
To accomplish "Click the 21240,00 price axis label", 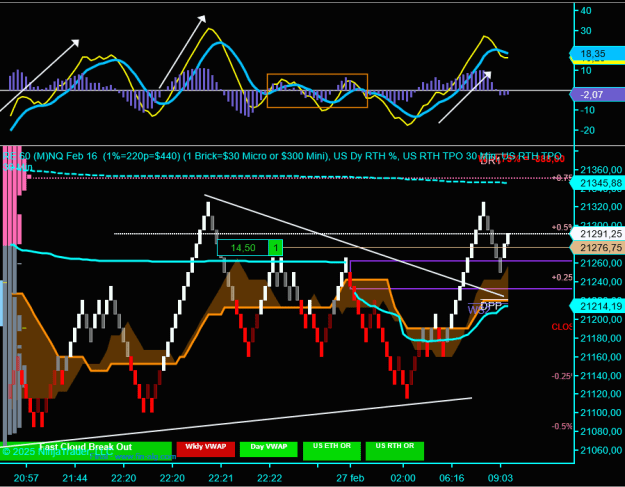I will click(x=601, y=282).
